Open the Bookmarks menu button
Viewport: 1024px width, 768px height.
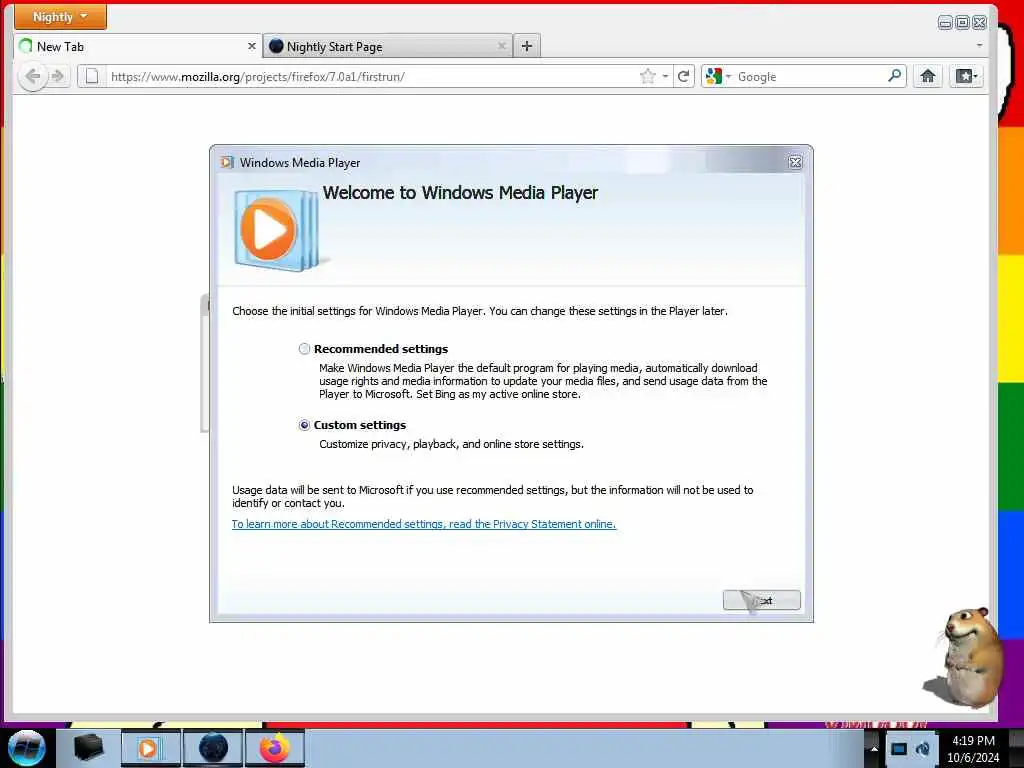[966, 76]
